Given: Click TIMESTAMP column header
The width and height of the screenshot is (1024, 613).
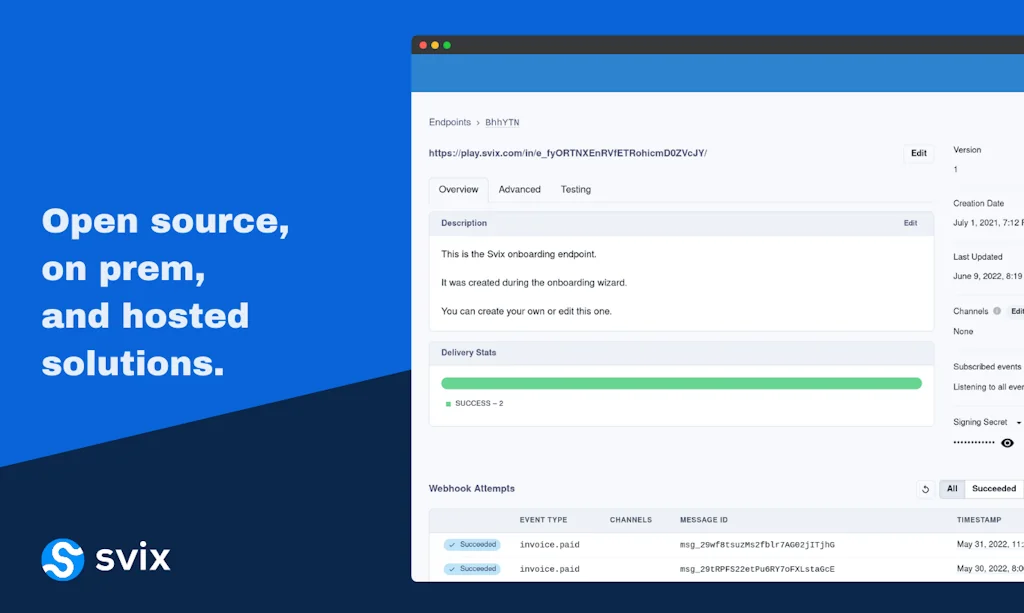Looking at the screenshot, I should [x=978, y=520].
